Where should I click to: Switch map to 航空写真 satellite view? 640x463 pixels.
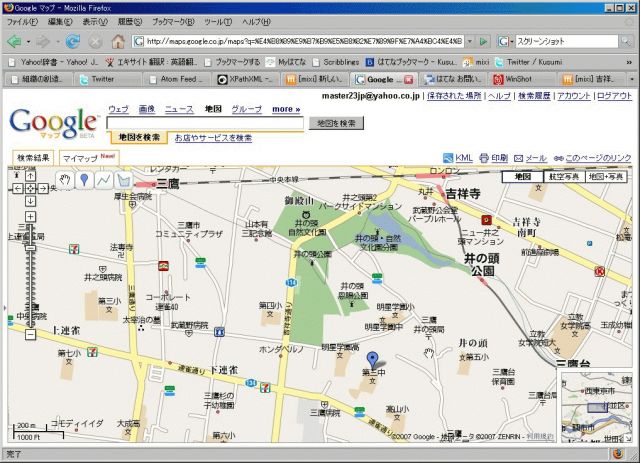(562, 176)
